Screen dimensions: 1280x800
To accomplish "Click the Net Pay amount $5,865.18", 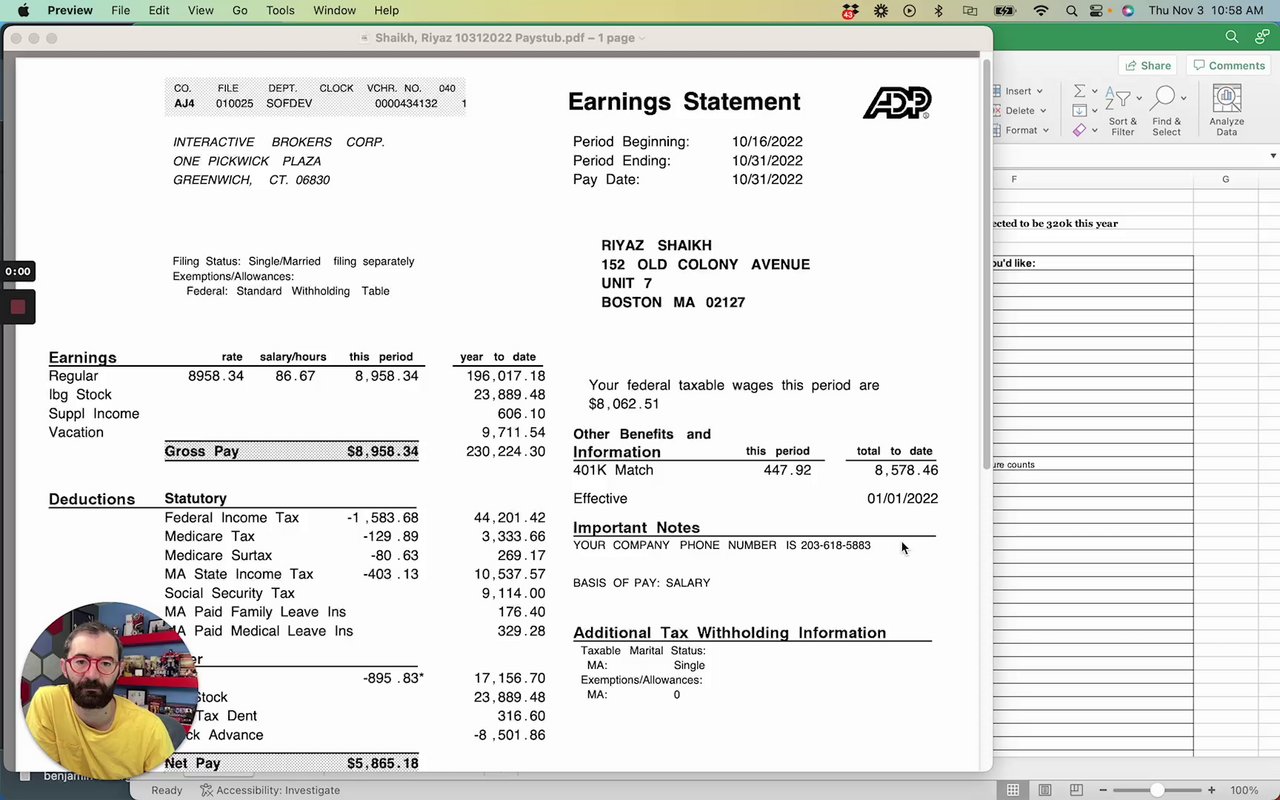I will [x=382, y=763].
